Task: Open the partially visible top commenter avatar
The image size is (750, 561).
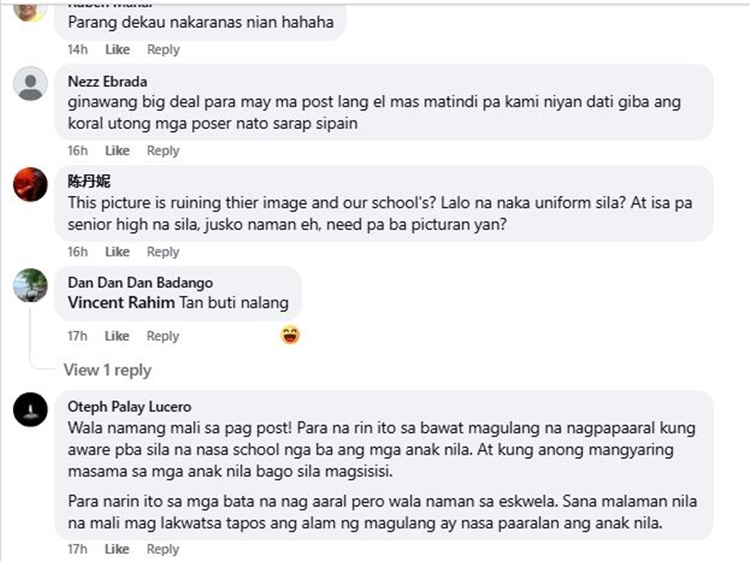Action: [x=30, y=11]
